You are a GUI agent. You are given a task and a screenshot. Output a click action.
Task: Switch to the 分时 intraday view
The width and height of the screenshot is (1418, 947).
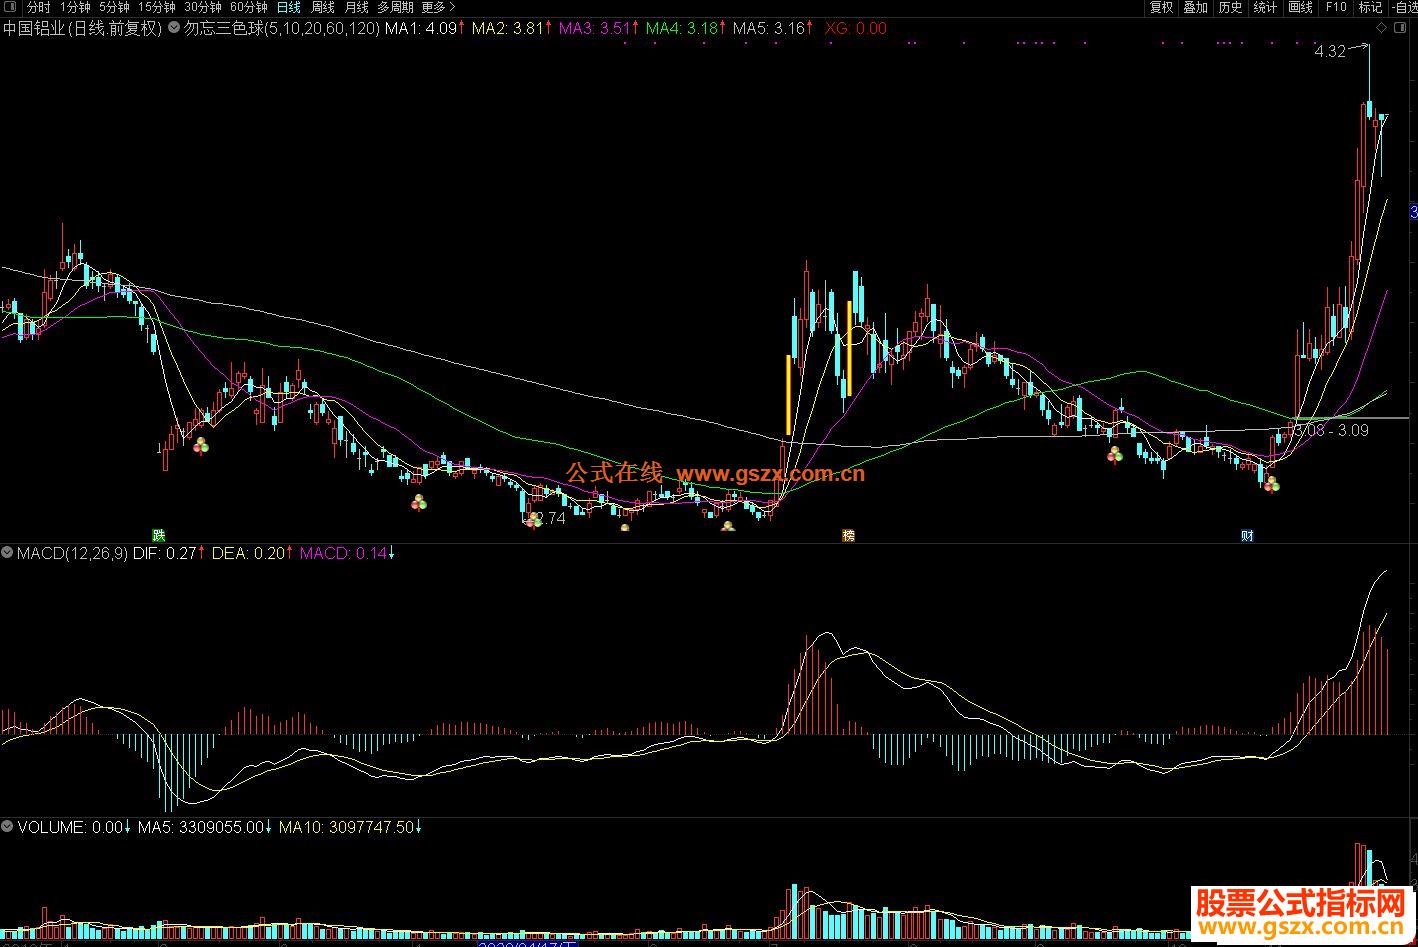[x=38, y=7]
